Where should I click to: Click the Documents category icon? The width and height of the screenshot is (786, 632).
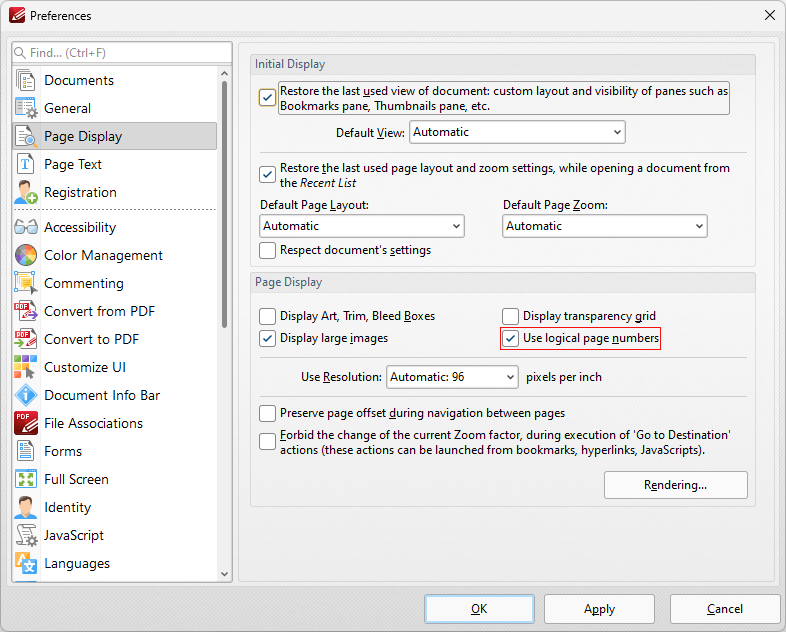(x=26, y=80)
